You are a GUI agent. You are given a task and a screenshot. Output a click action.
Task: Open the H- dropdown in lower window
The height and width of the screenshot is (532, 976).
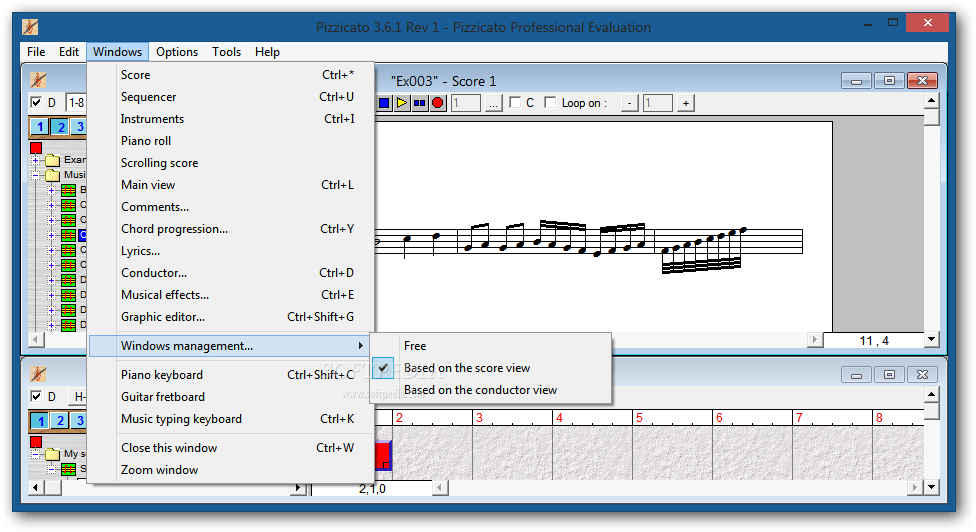point(78,396)
